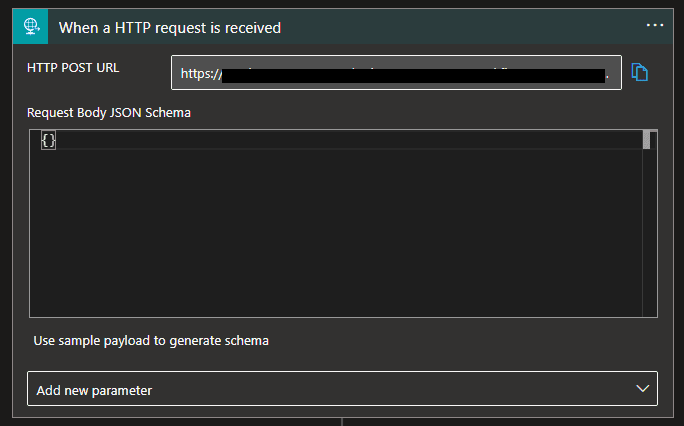Click "Use sample payload to generate schema"
684x426 pixels.
[x=151, y=341]
